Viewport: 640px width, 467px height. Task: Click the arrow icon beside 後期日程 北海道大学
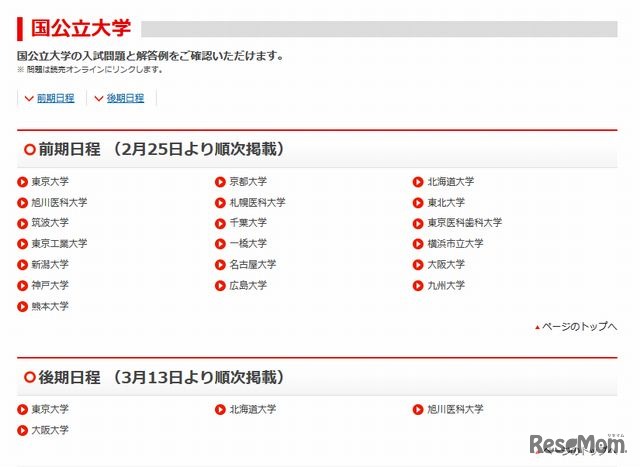pyautogui.click(x=220, y=409)
